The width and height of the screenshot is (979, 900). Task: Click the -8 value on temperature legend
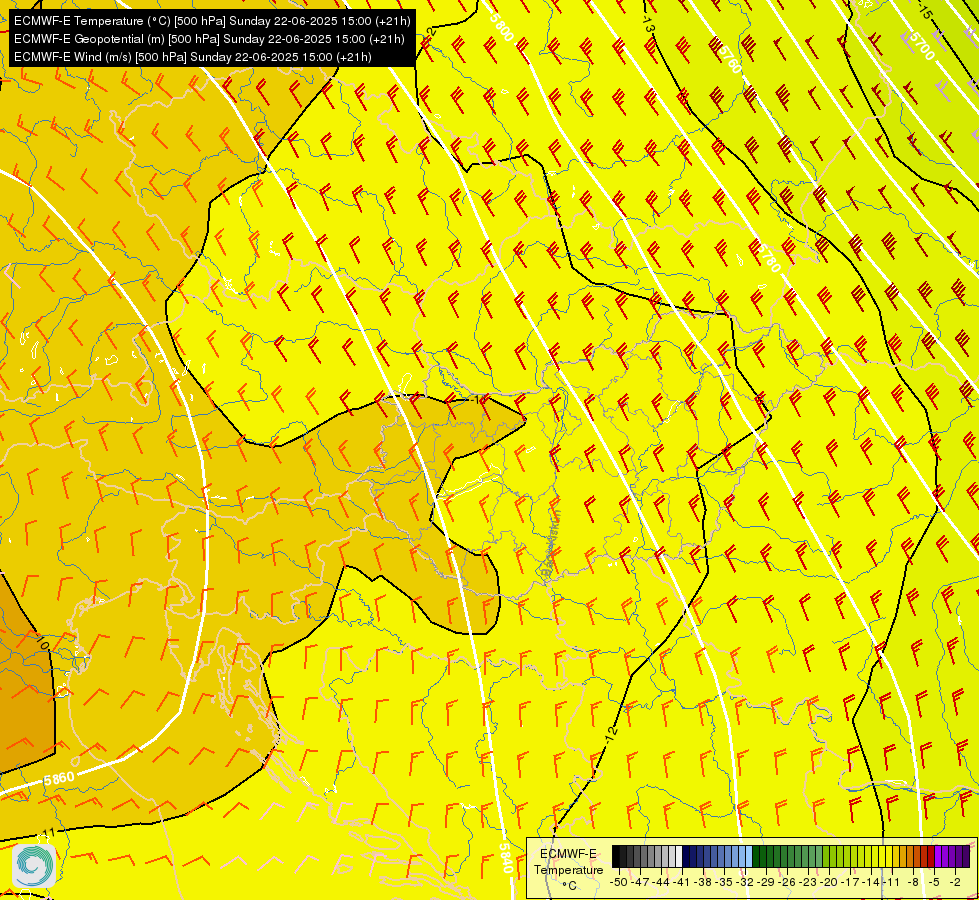[913, 882]
